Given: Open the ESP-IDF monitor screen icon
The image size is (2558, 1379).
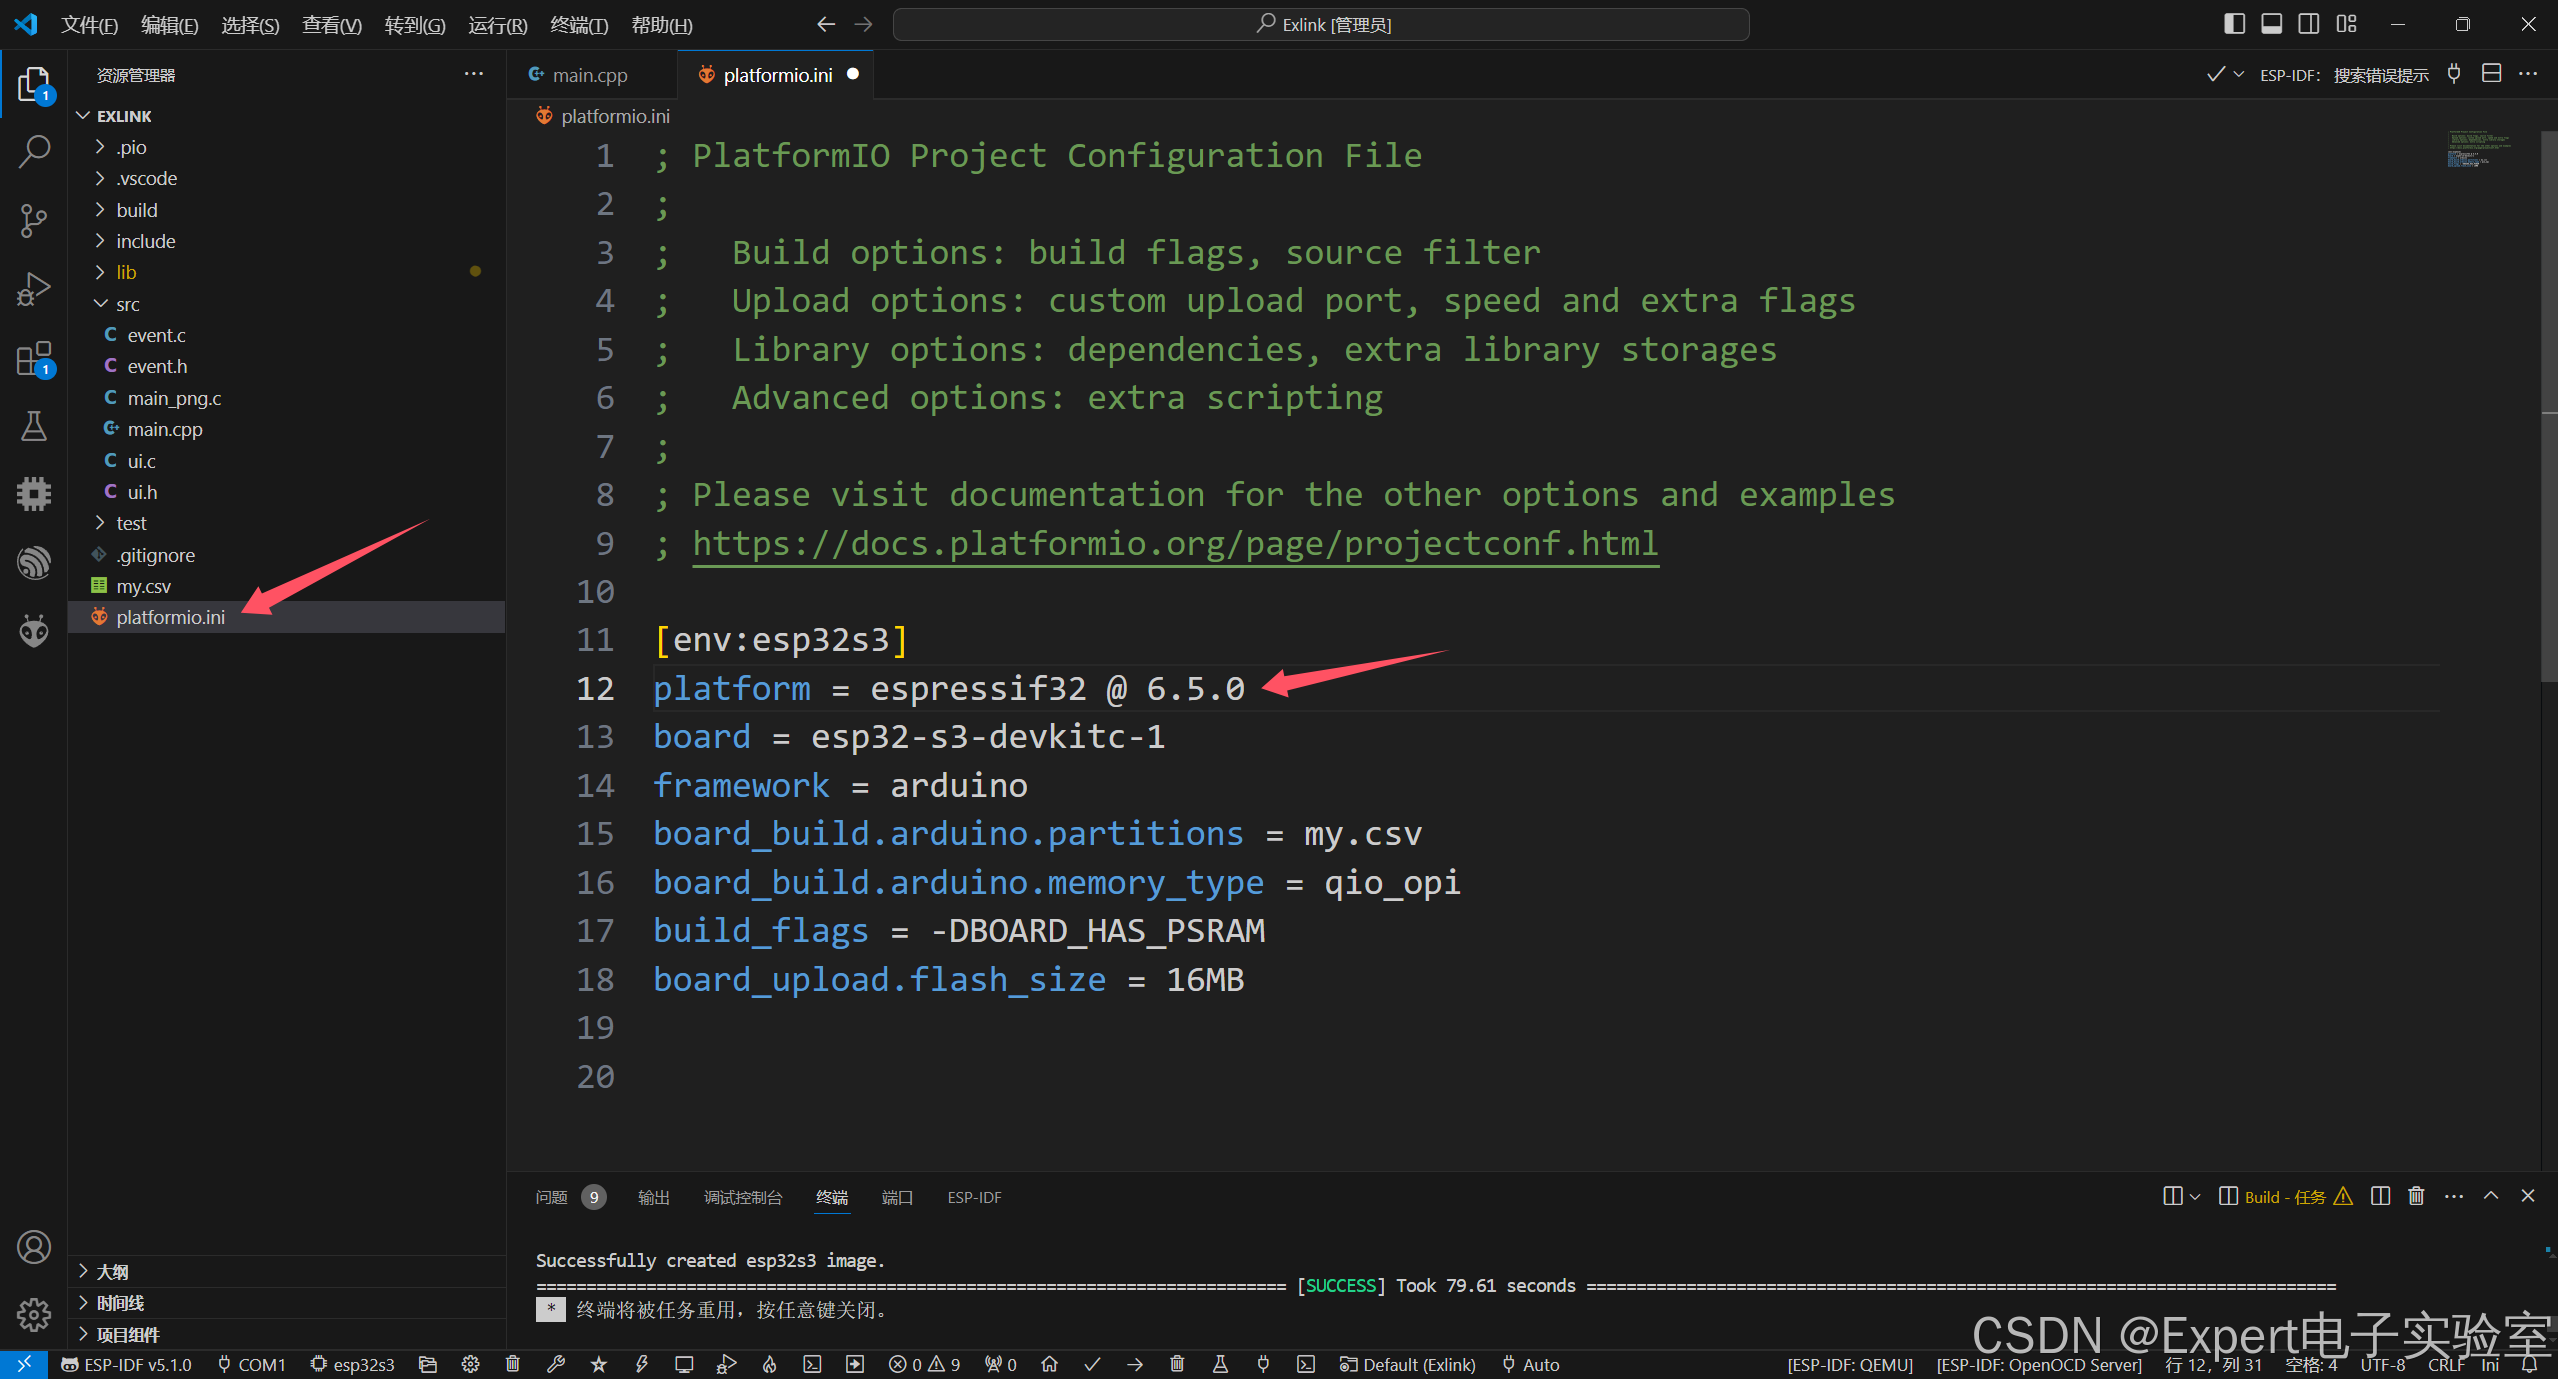Looking at the screenshot, I should pyautogui.click(x=684, y=1364).
